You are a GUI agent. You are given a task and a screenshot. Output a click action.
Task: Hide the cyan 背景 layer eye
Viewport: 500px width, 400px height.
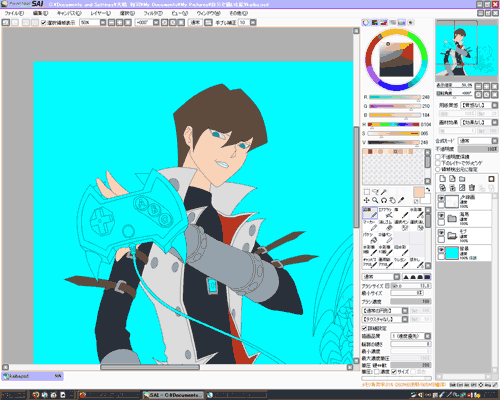point(441,249)
